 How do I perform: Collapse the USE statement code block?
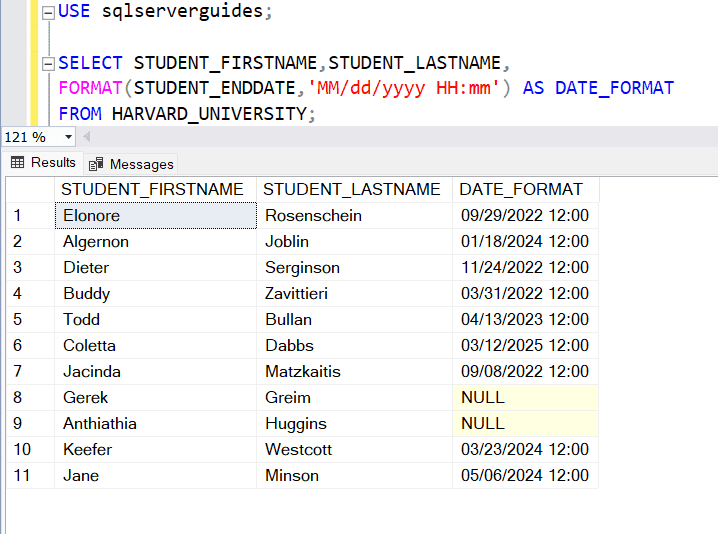tap(48, 12)
